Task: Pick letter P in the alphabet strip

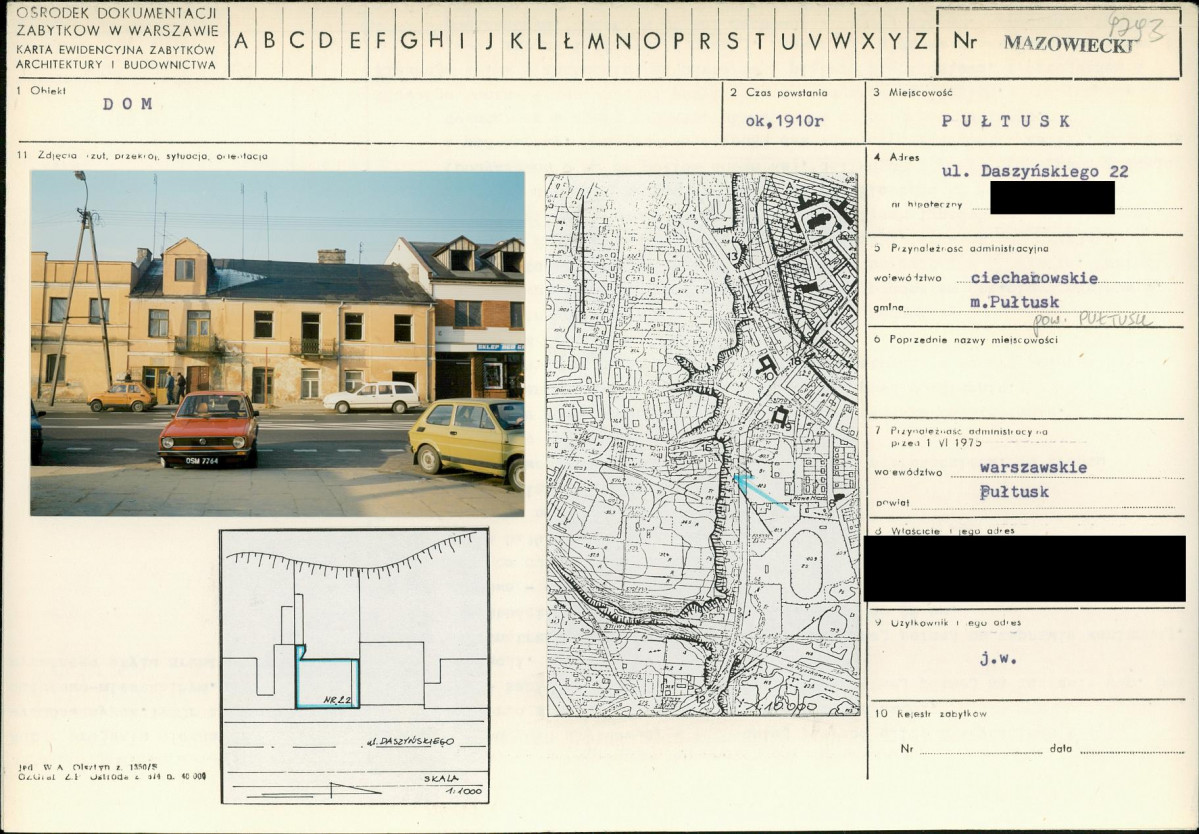Action: coord(679,41)
